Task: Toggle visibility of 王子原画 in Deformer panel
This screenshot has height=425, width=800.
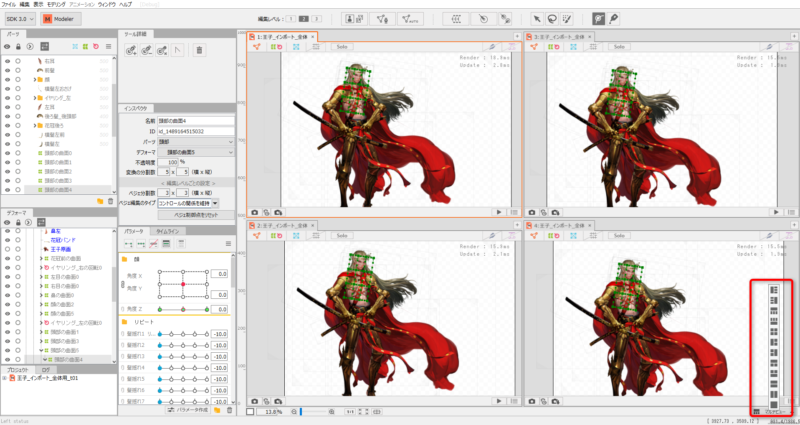Action: pyautogui.click(x=7, y=249)
